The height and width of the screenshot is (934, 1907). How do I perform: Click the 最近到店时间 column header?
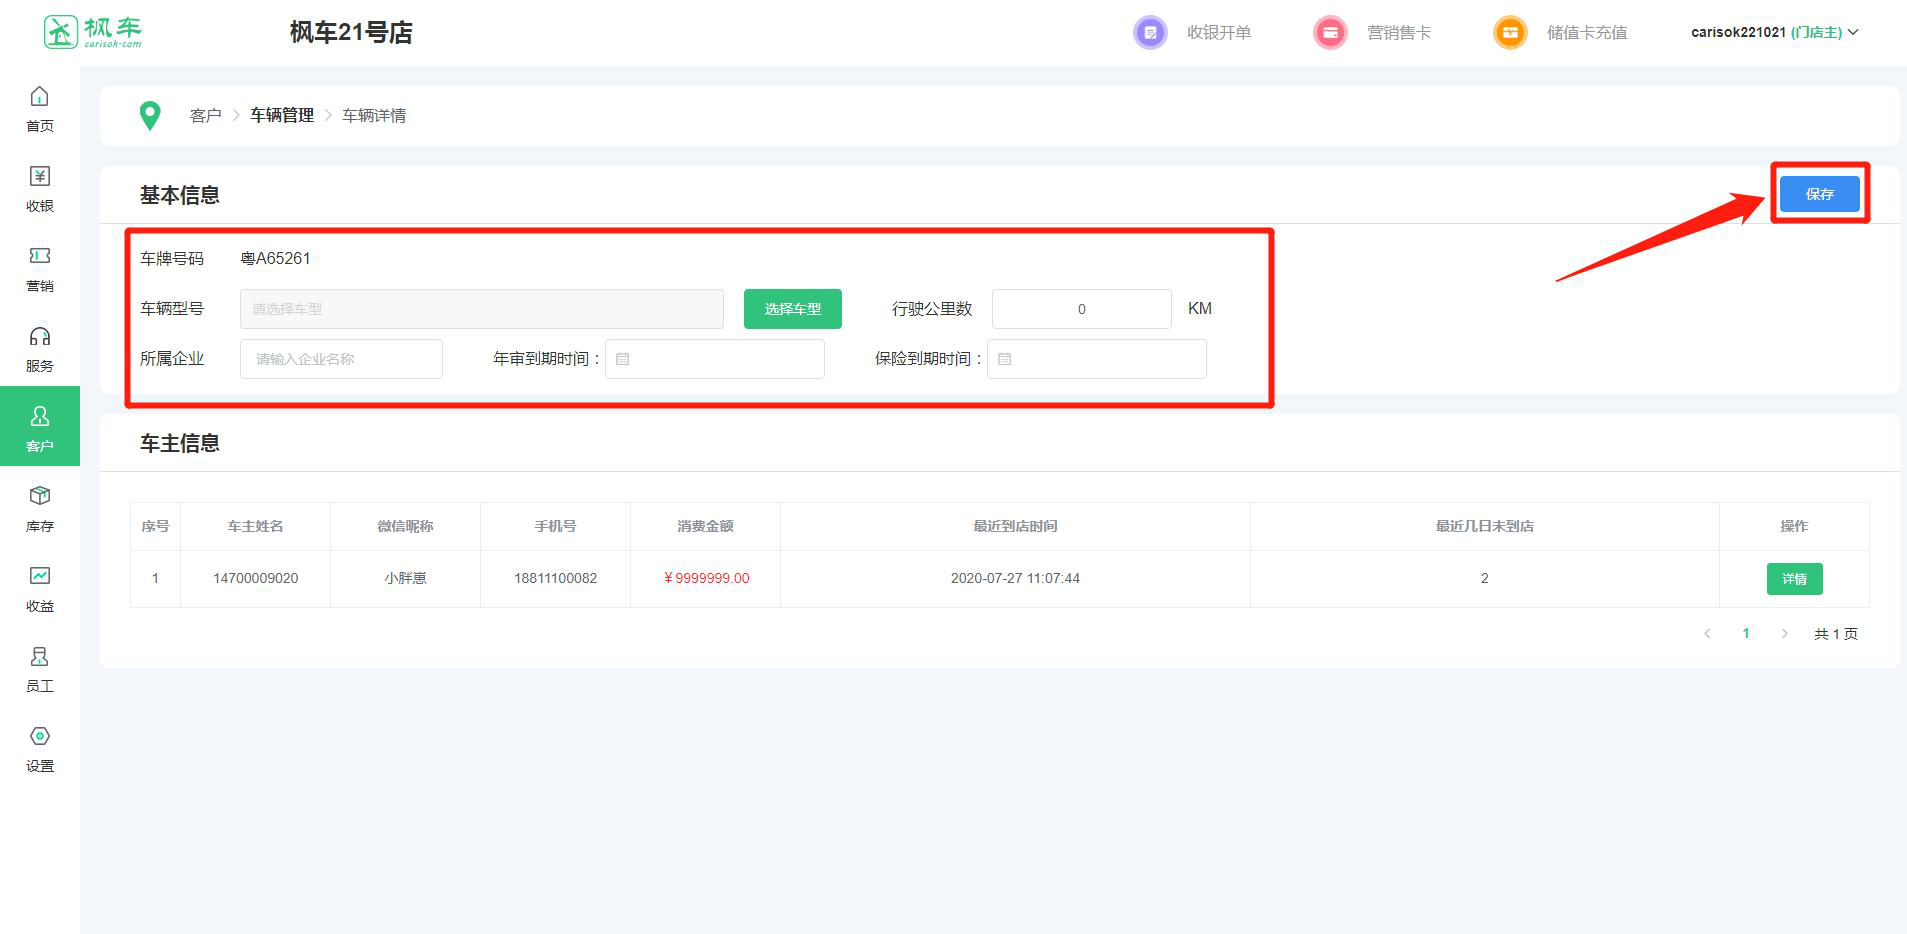[x=1015, y=526]
